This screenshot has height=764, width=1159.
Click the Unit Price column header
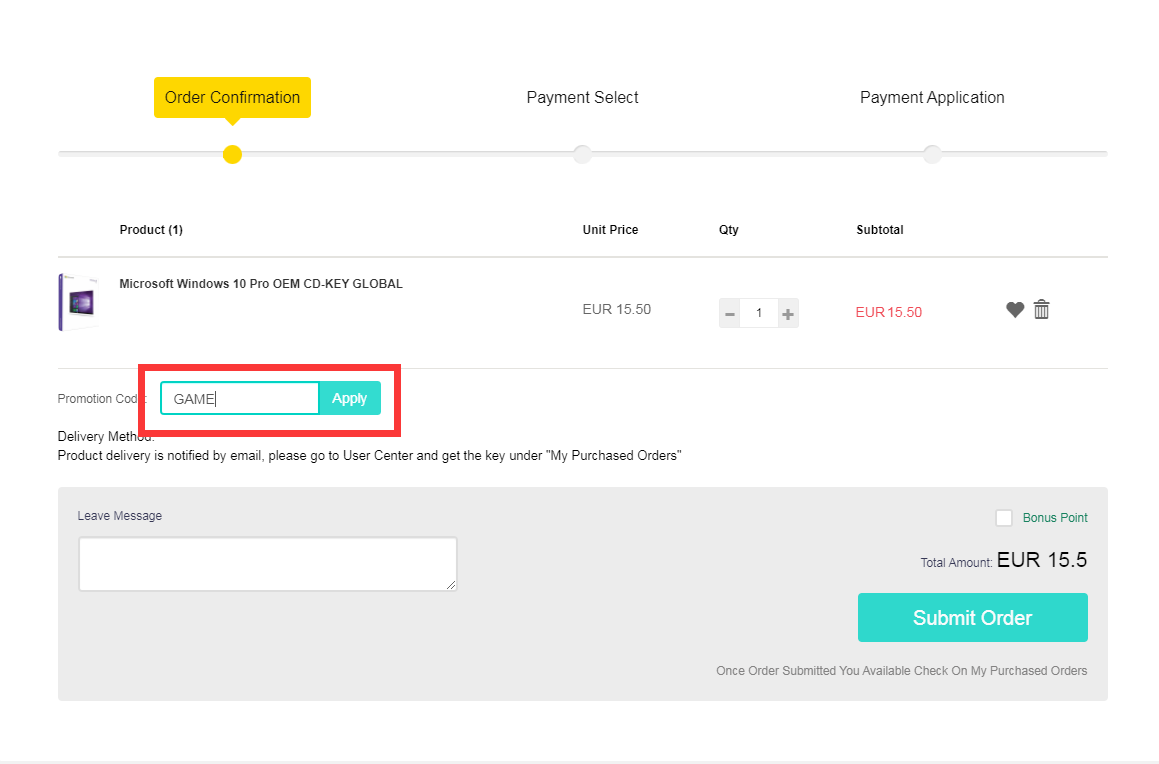(610, 230)
